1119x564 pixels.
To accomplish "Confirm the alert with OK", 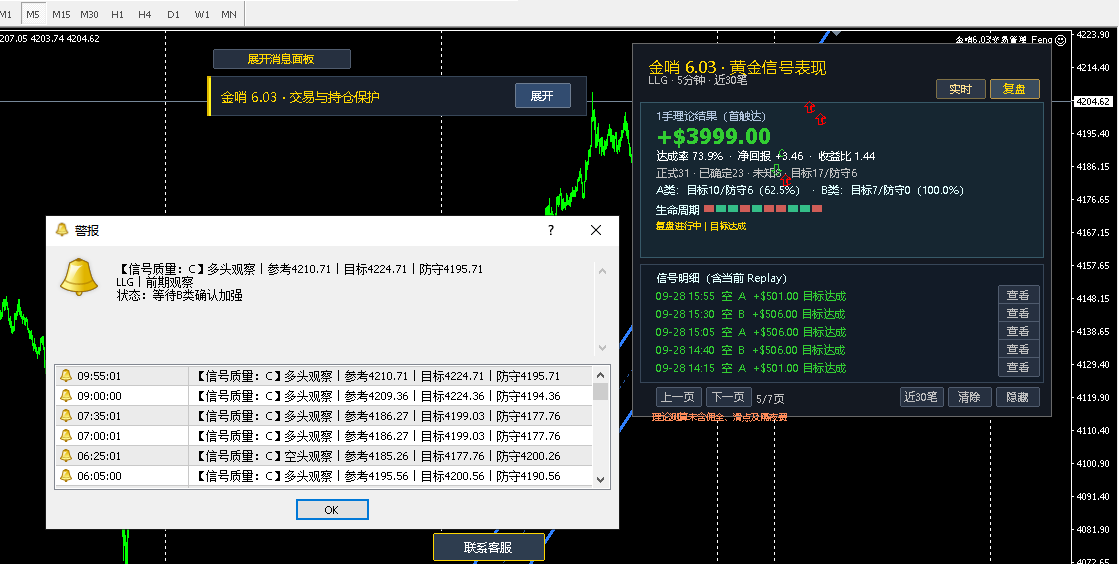I will [x=332, y=510].
